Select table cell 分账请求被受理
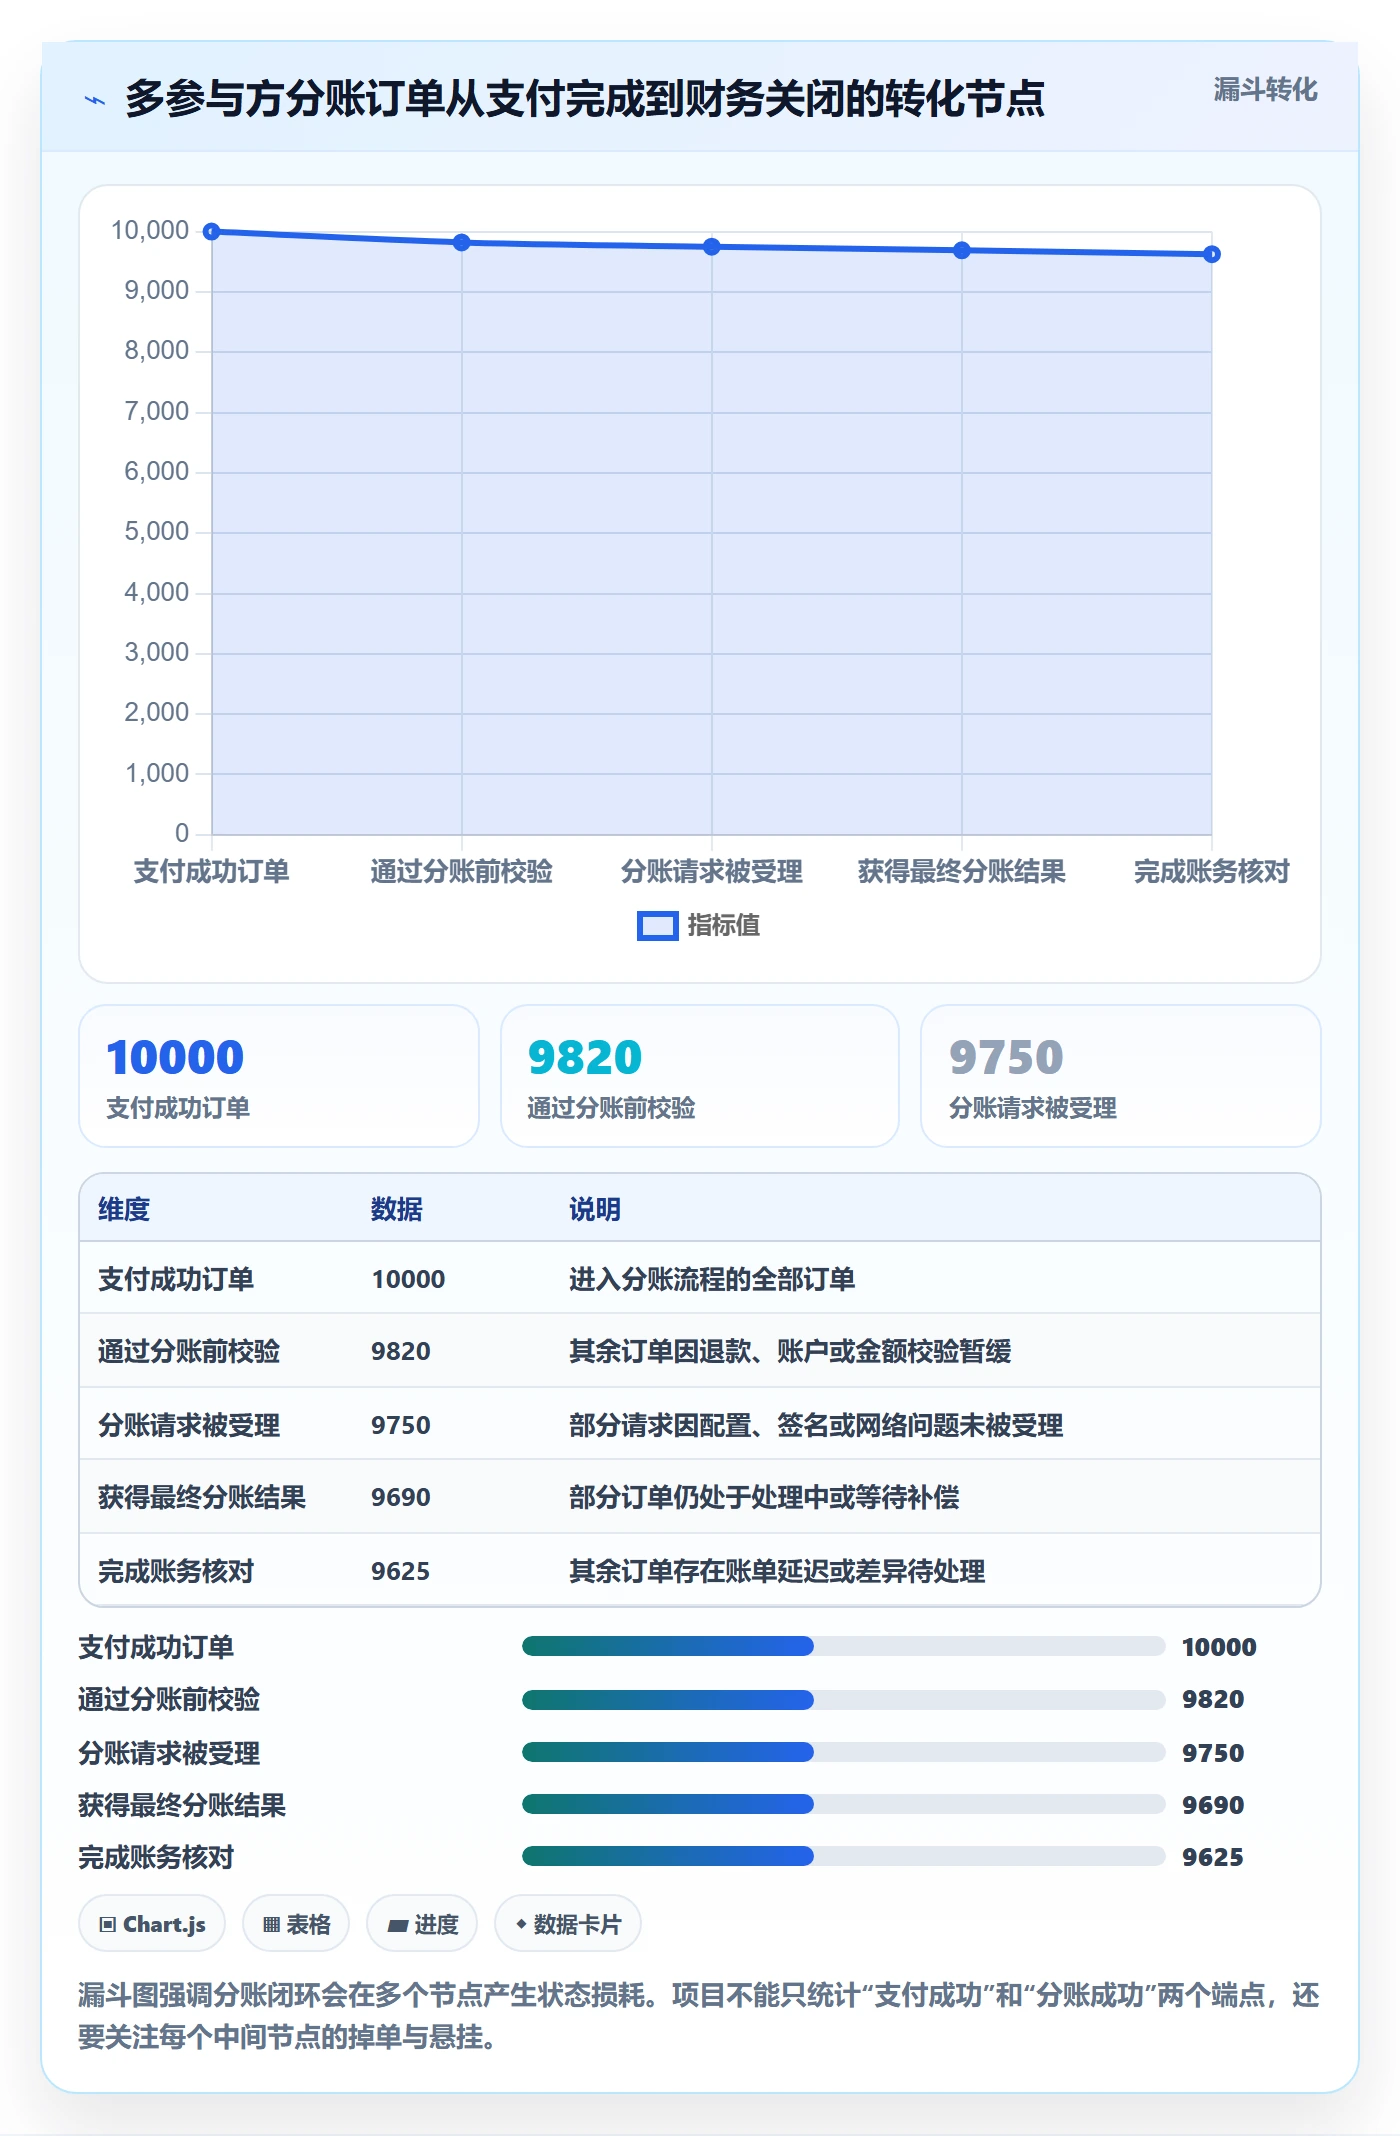1400x2136 pixels. point(189,1426)
